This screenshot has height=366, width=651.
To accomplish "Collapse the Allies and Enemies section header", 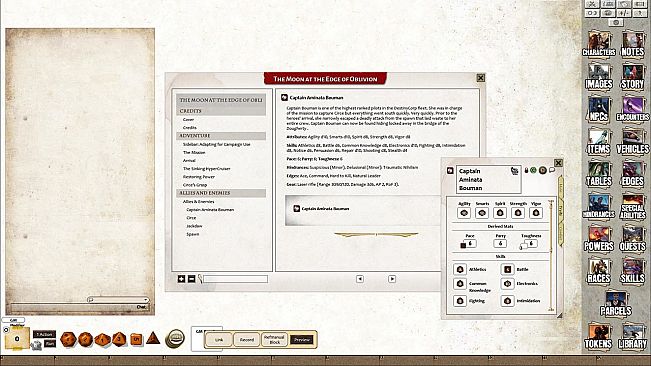I will coord(221,193).
